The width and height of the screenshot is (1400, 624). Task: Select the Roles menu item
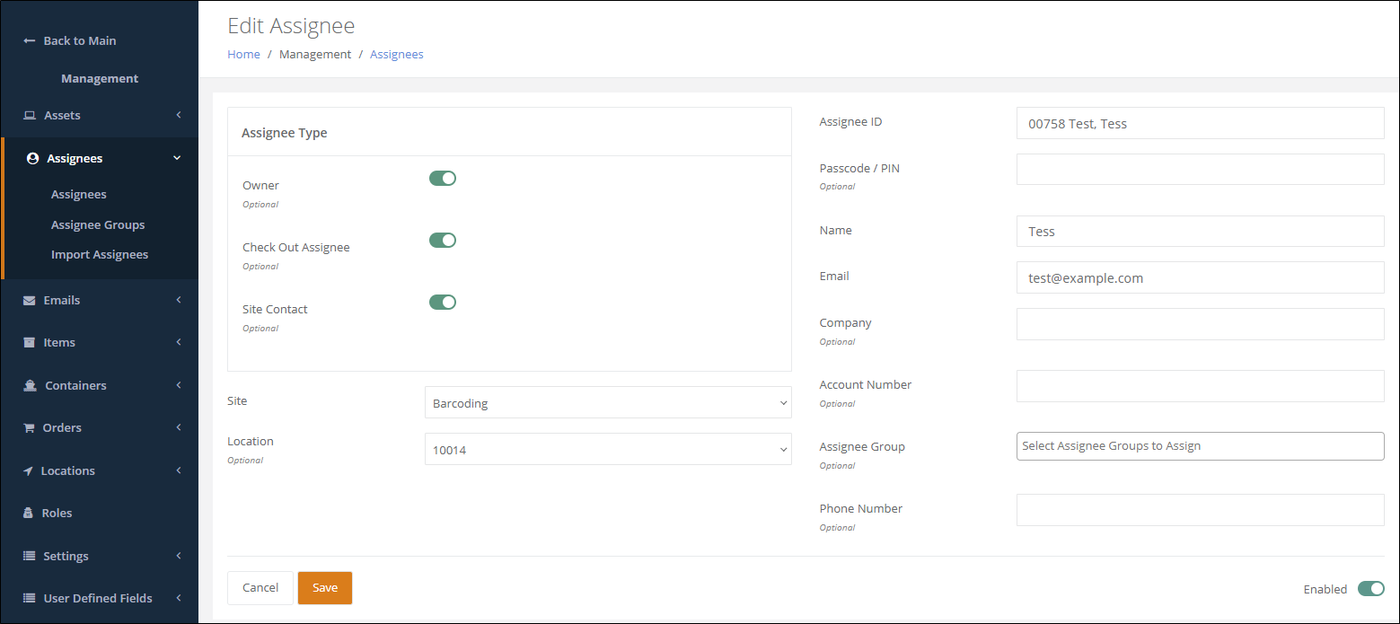coord(57,513)
